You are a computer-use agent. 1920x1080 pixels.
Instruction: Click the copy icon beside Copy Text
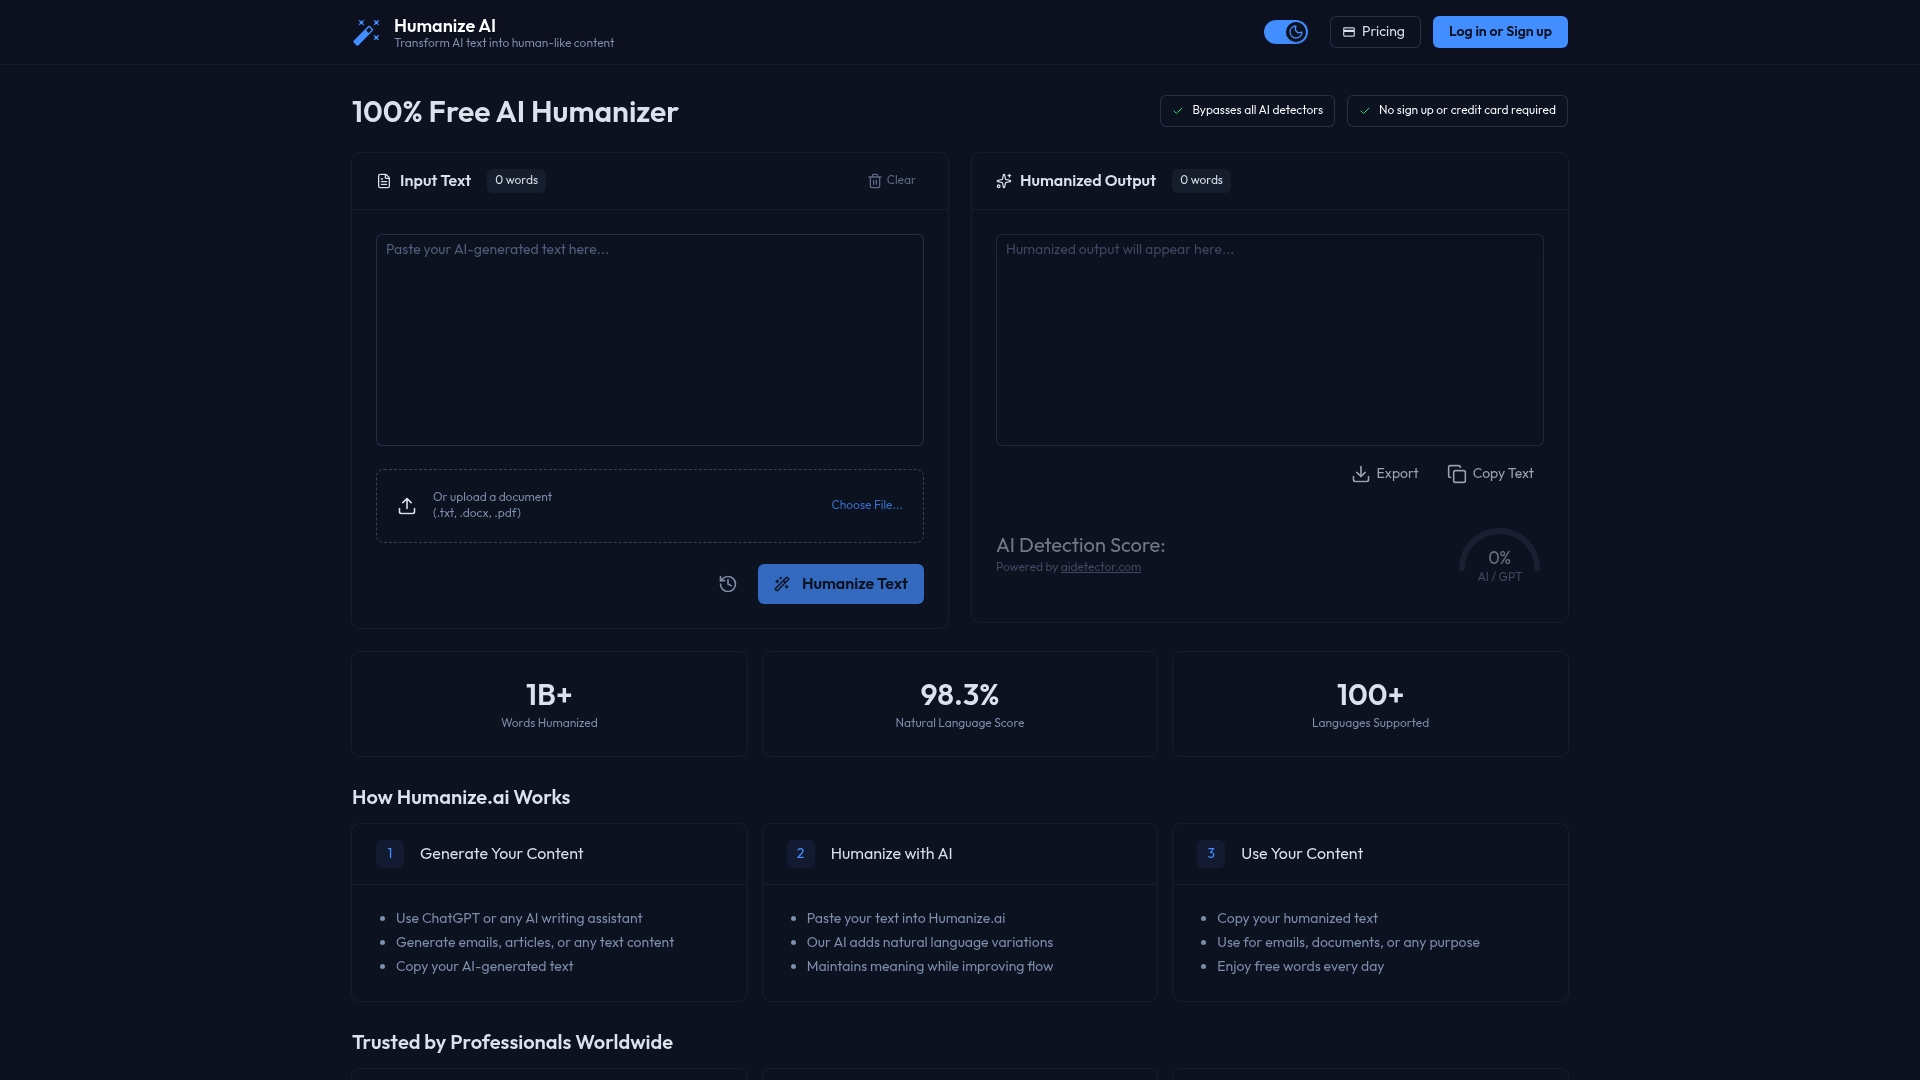pos(1456,473)
